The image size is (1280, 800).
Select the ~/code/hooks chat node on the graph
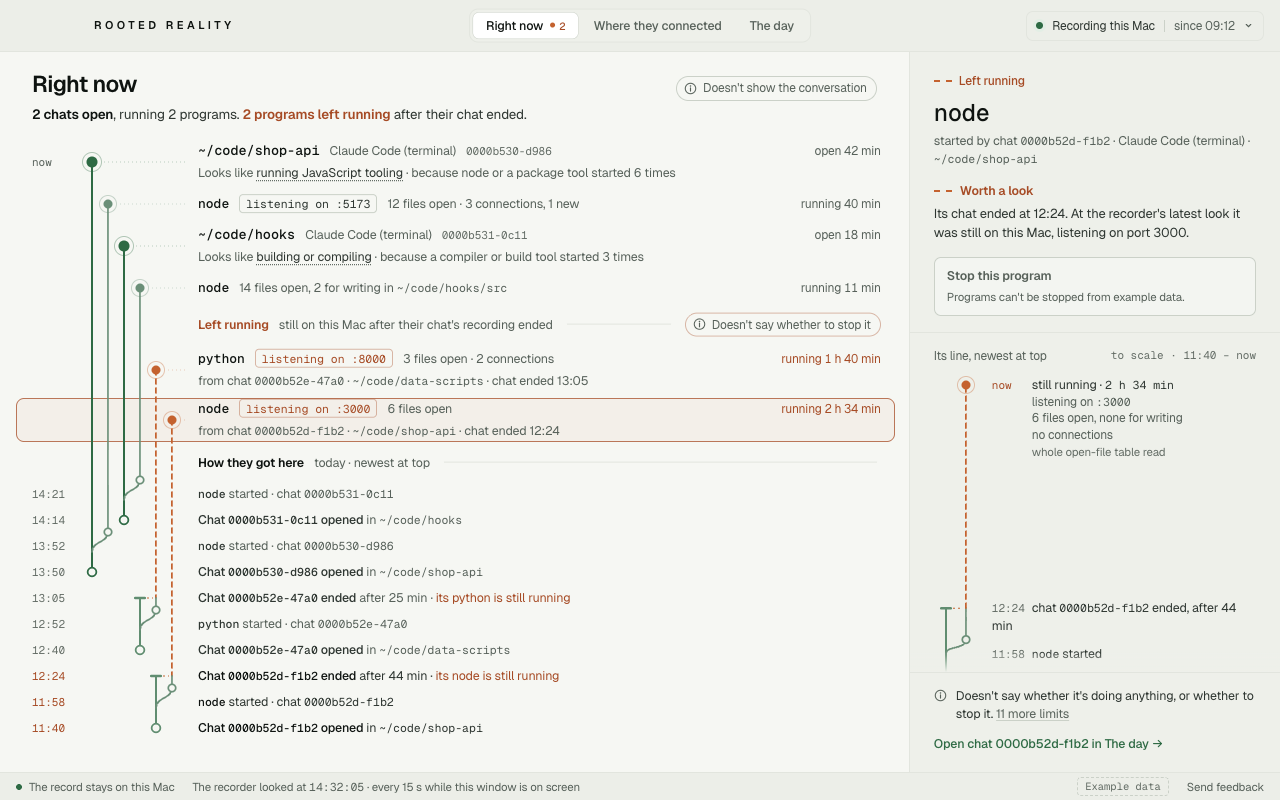(124, 246)
